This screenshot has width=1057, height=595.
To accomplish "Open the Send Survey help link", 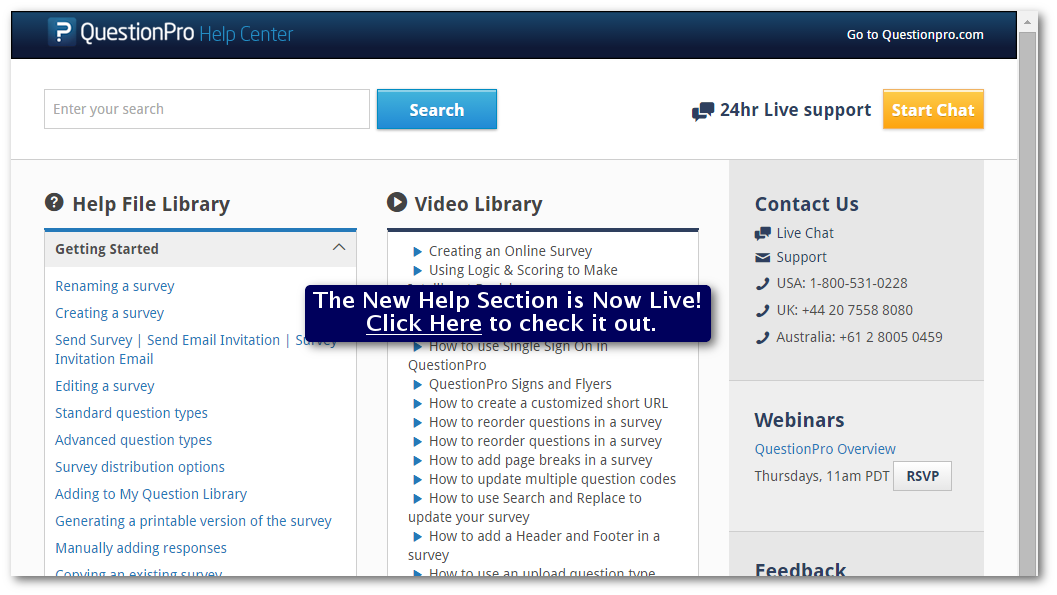I will pyautogui.click(x=94, y=340).
